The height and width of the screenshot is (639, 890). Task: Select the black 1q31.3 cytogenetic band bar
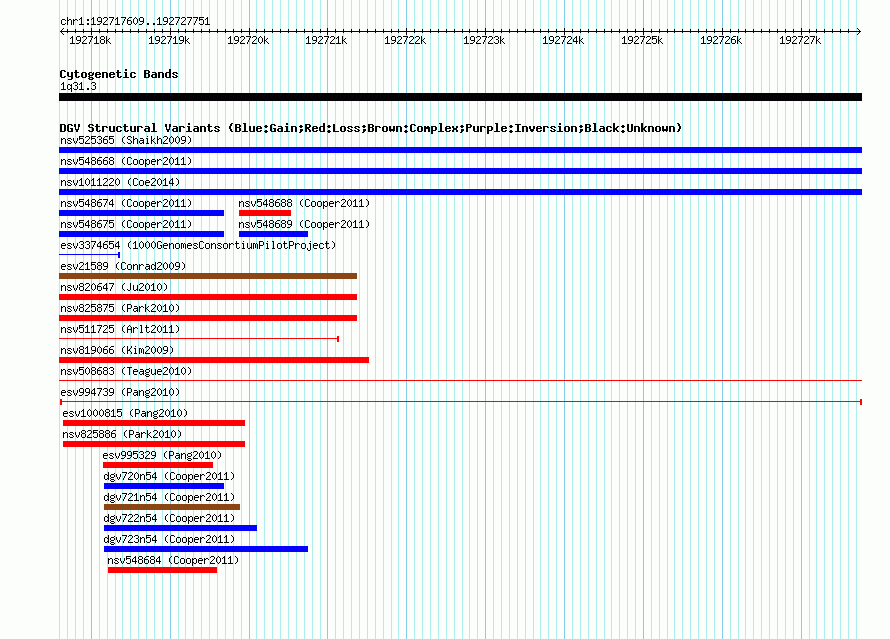coord(460,97)
